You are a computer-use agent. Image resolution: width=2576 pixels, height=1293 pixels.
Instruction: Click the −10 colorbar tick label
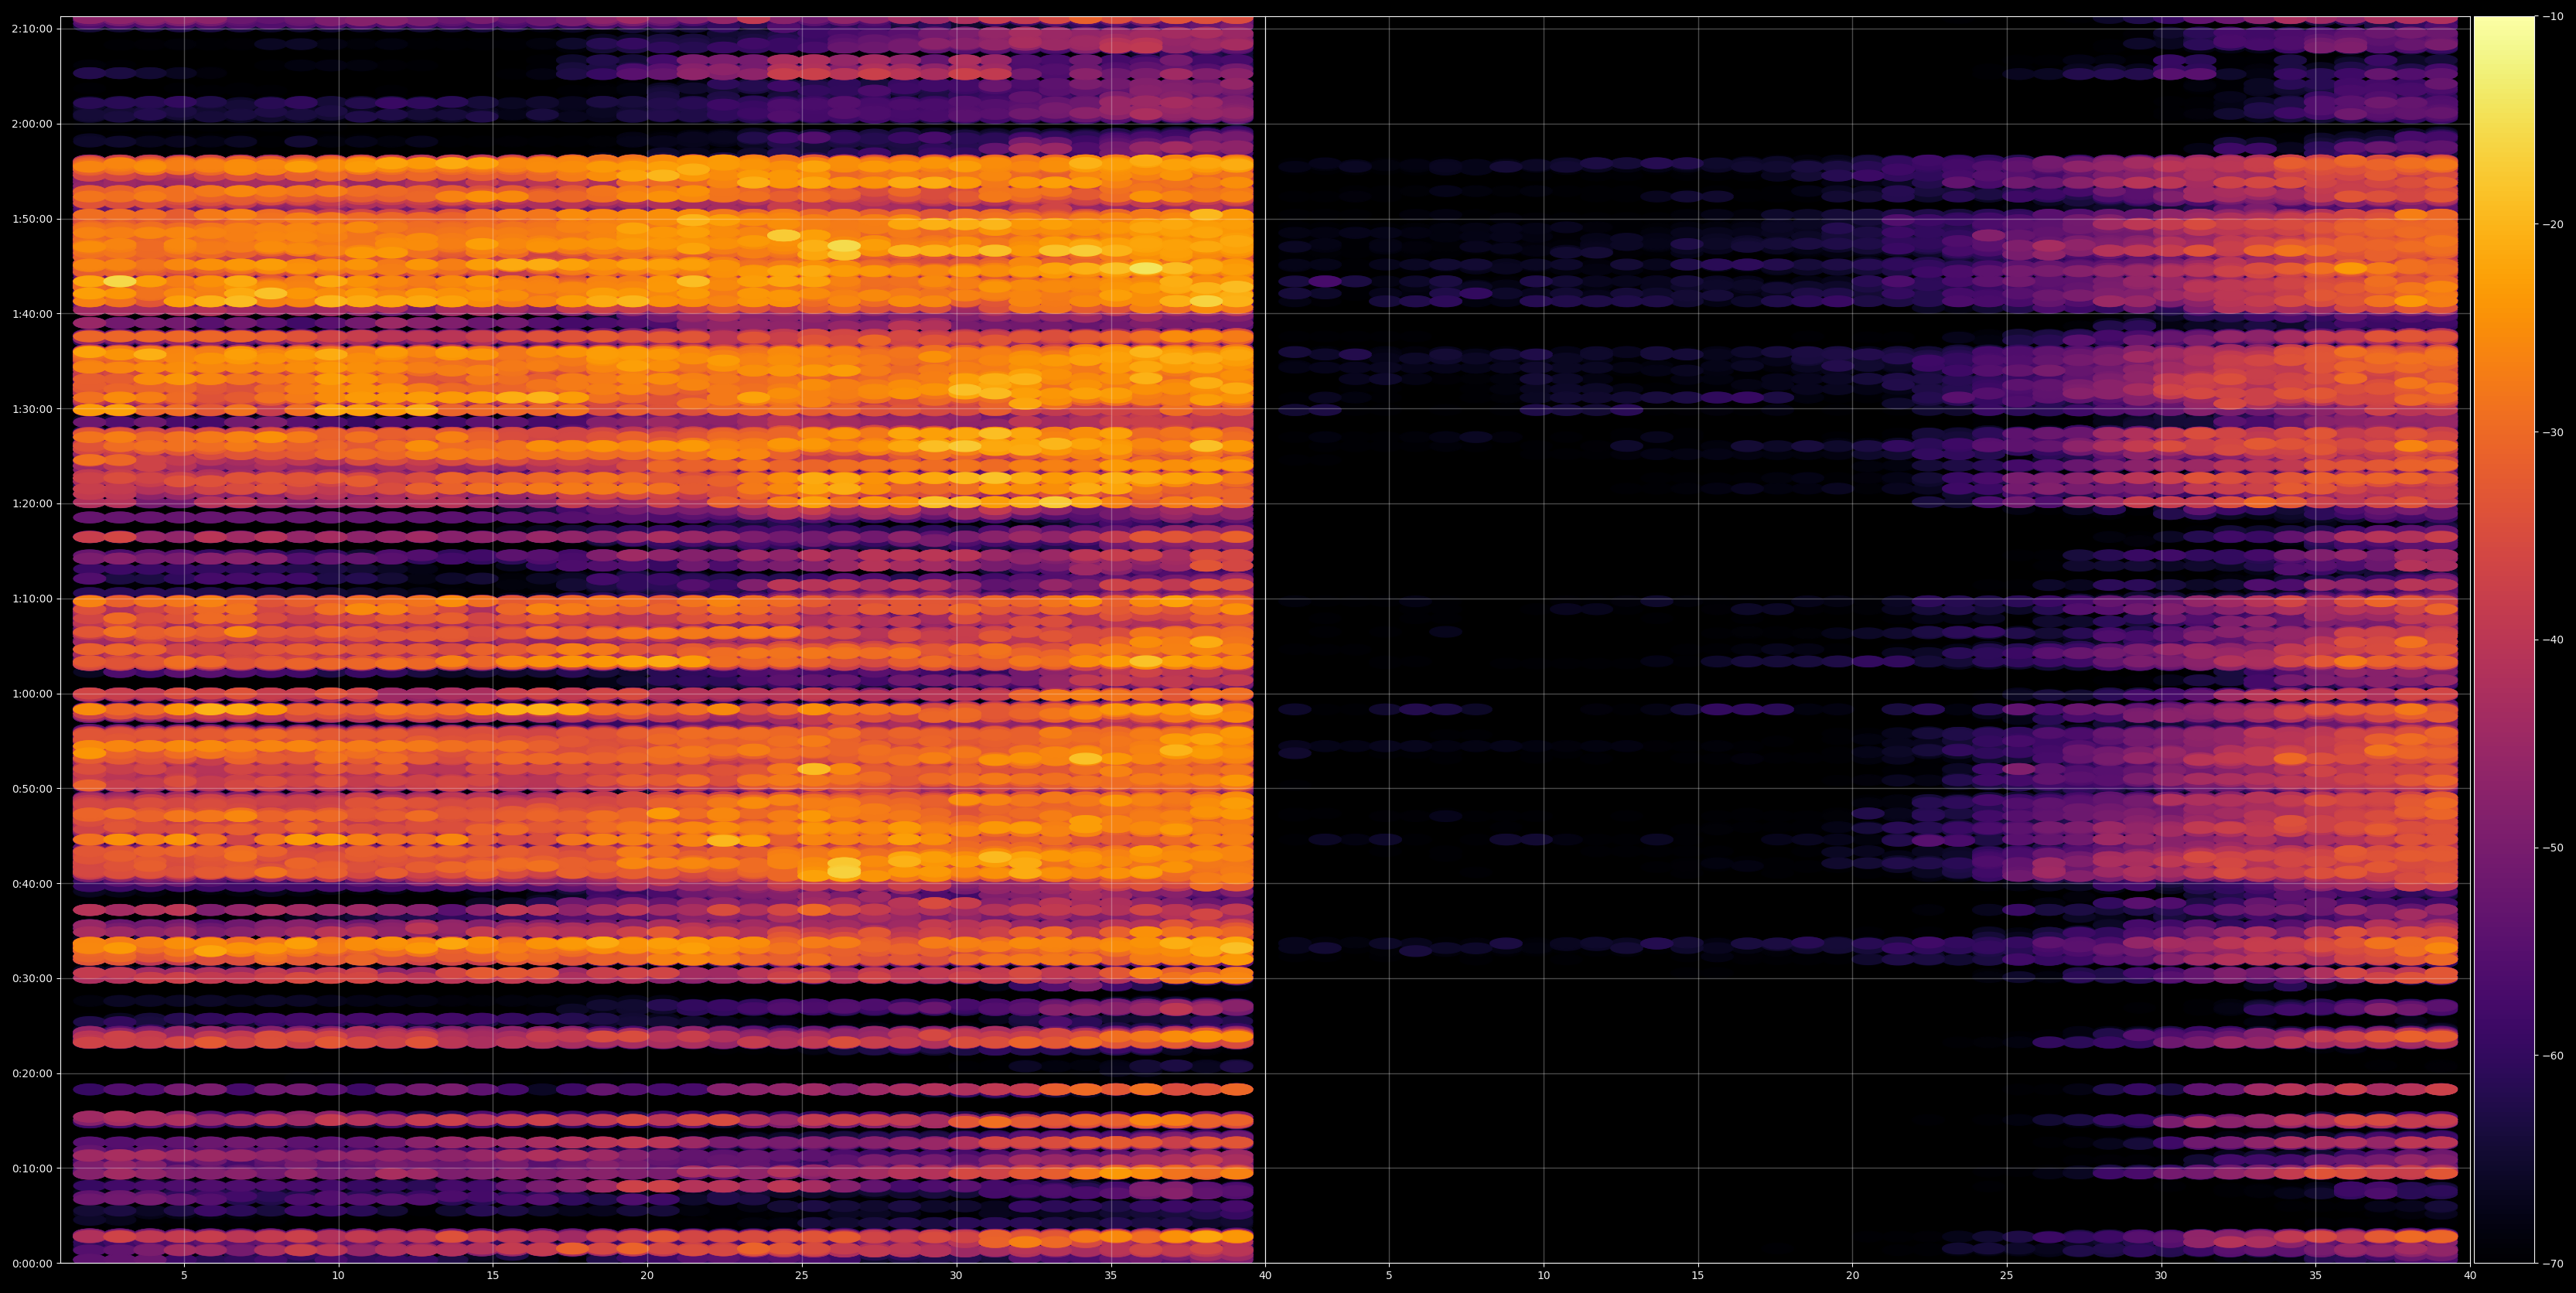tap(2554, 16)
